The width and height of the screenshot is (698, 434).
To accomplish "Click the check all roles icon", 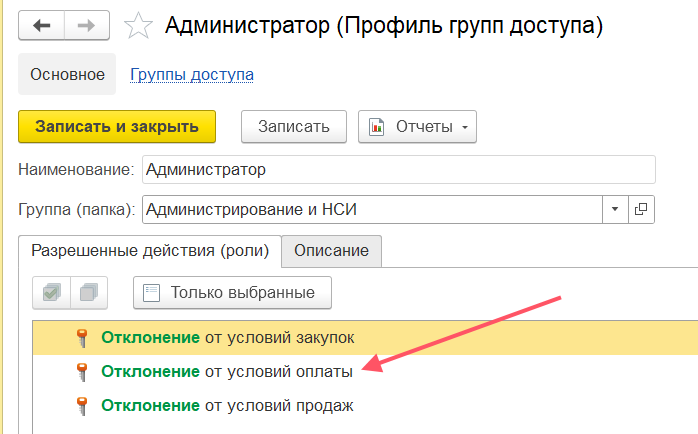I will [50, 293].
